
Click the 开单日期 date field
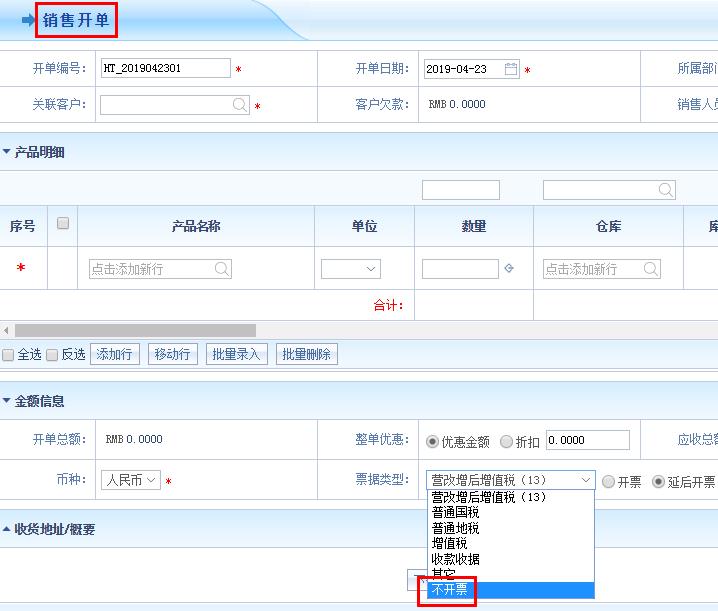click(x=472, y=69)
